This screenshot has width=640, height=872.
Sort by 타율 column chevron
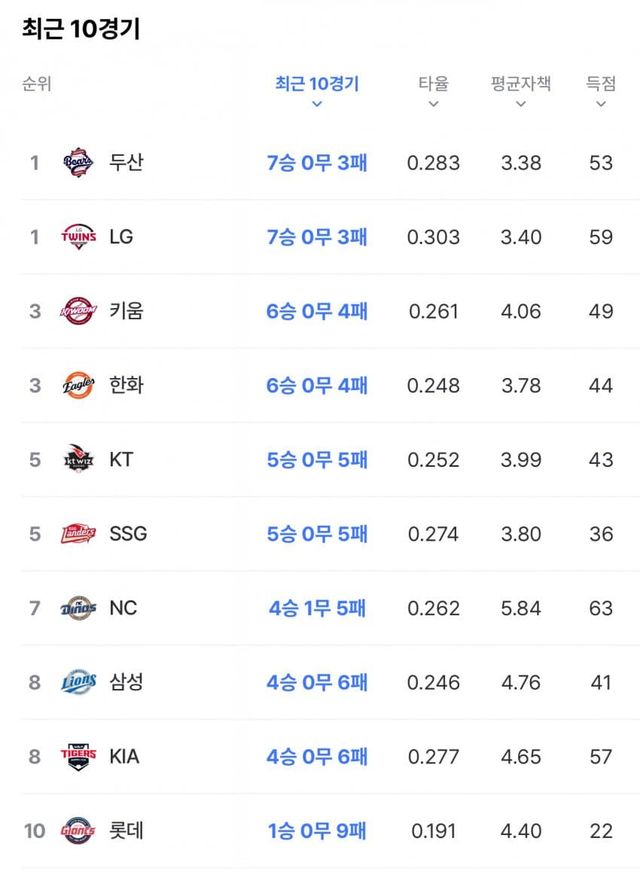(433, 104)
